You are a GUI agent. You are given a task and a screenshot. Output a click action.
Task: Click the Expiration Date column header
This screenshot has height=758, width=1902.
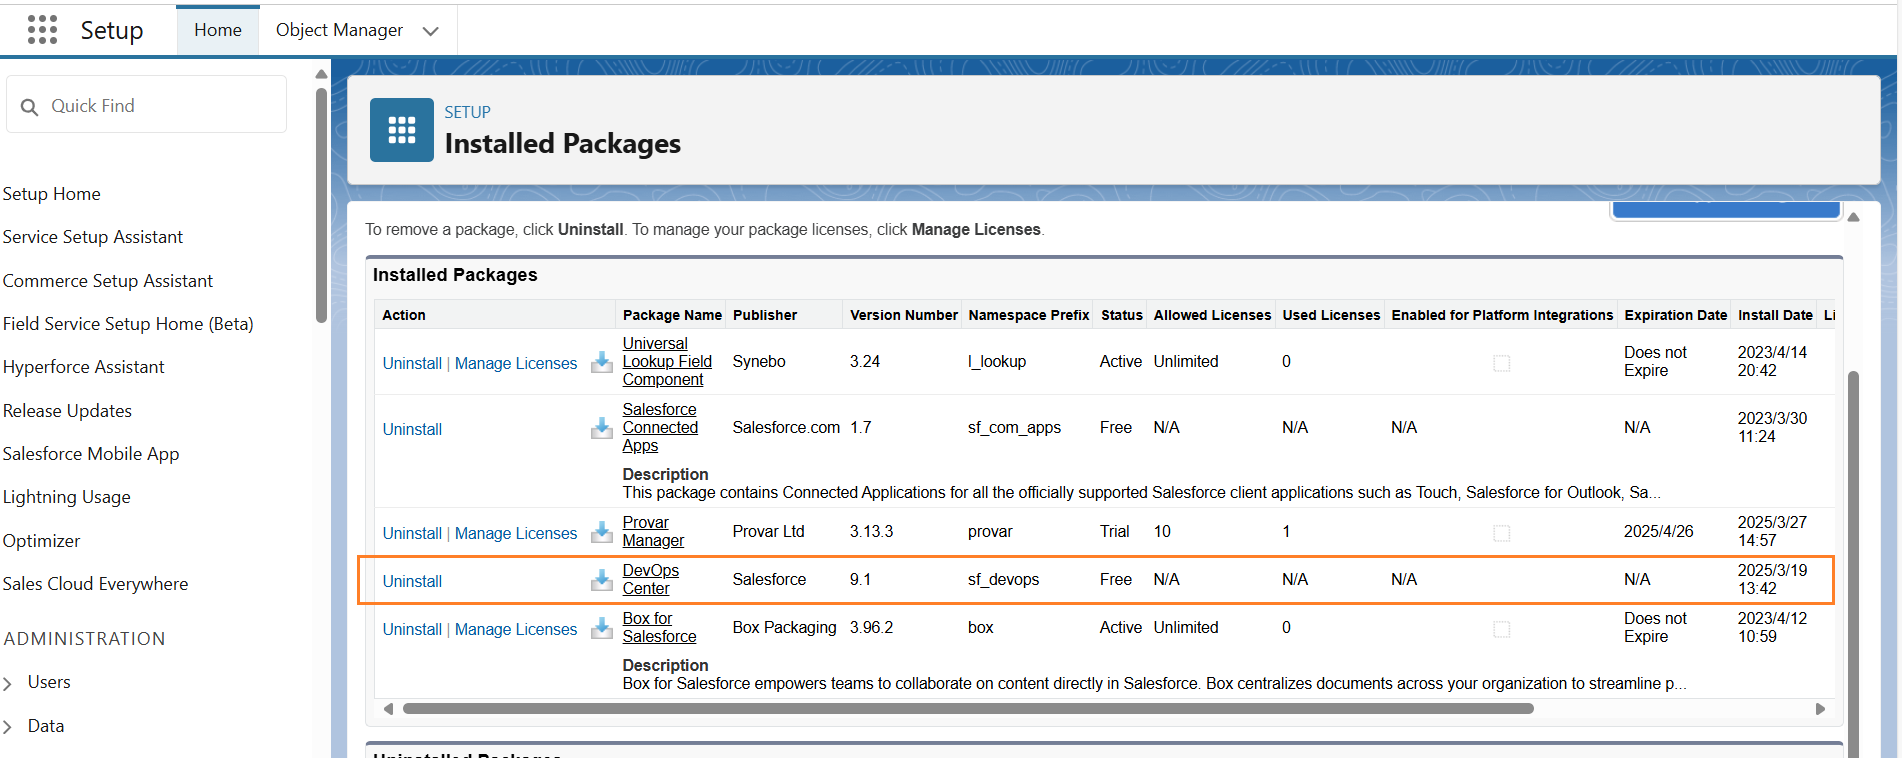(1676, 315)
